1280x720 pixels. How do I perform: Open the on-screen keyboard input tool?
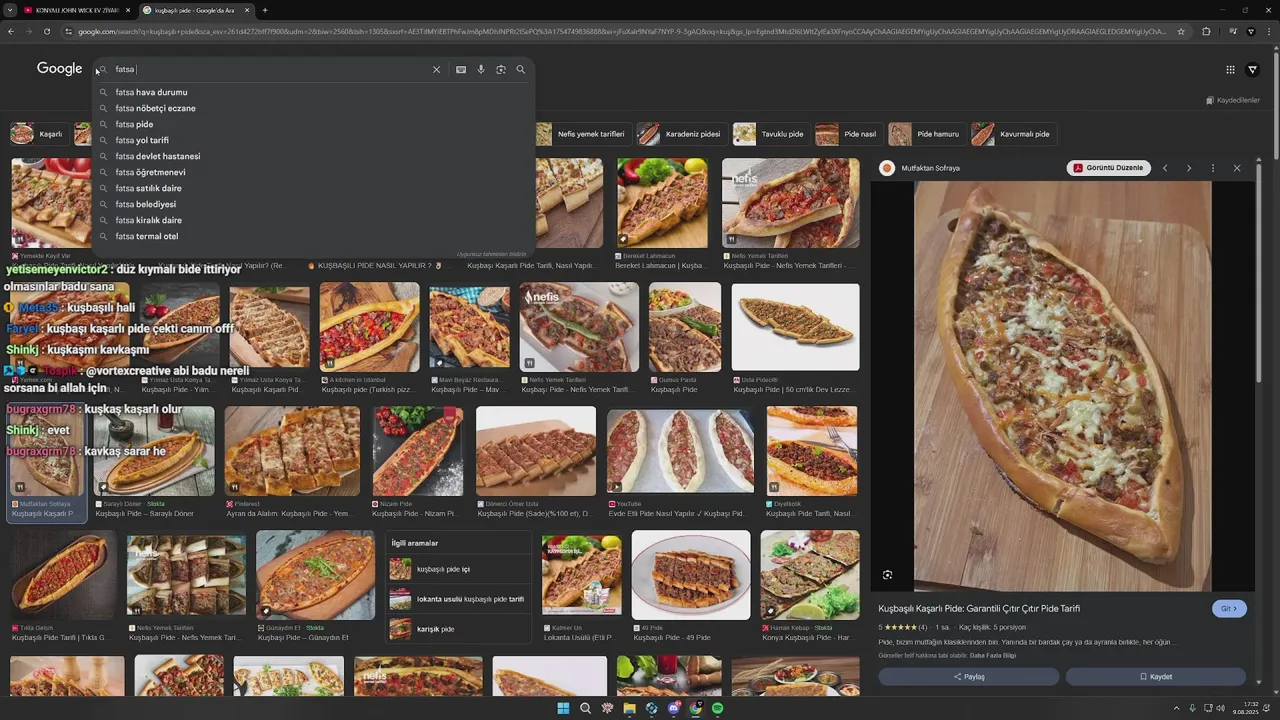click(x=461, y=70)
